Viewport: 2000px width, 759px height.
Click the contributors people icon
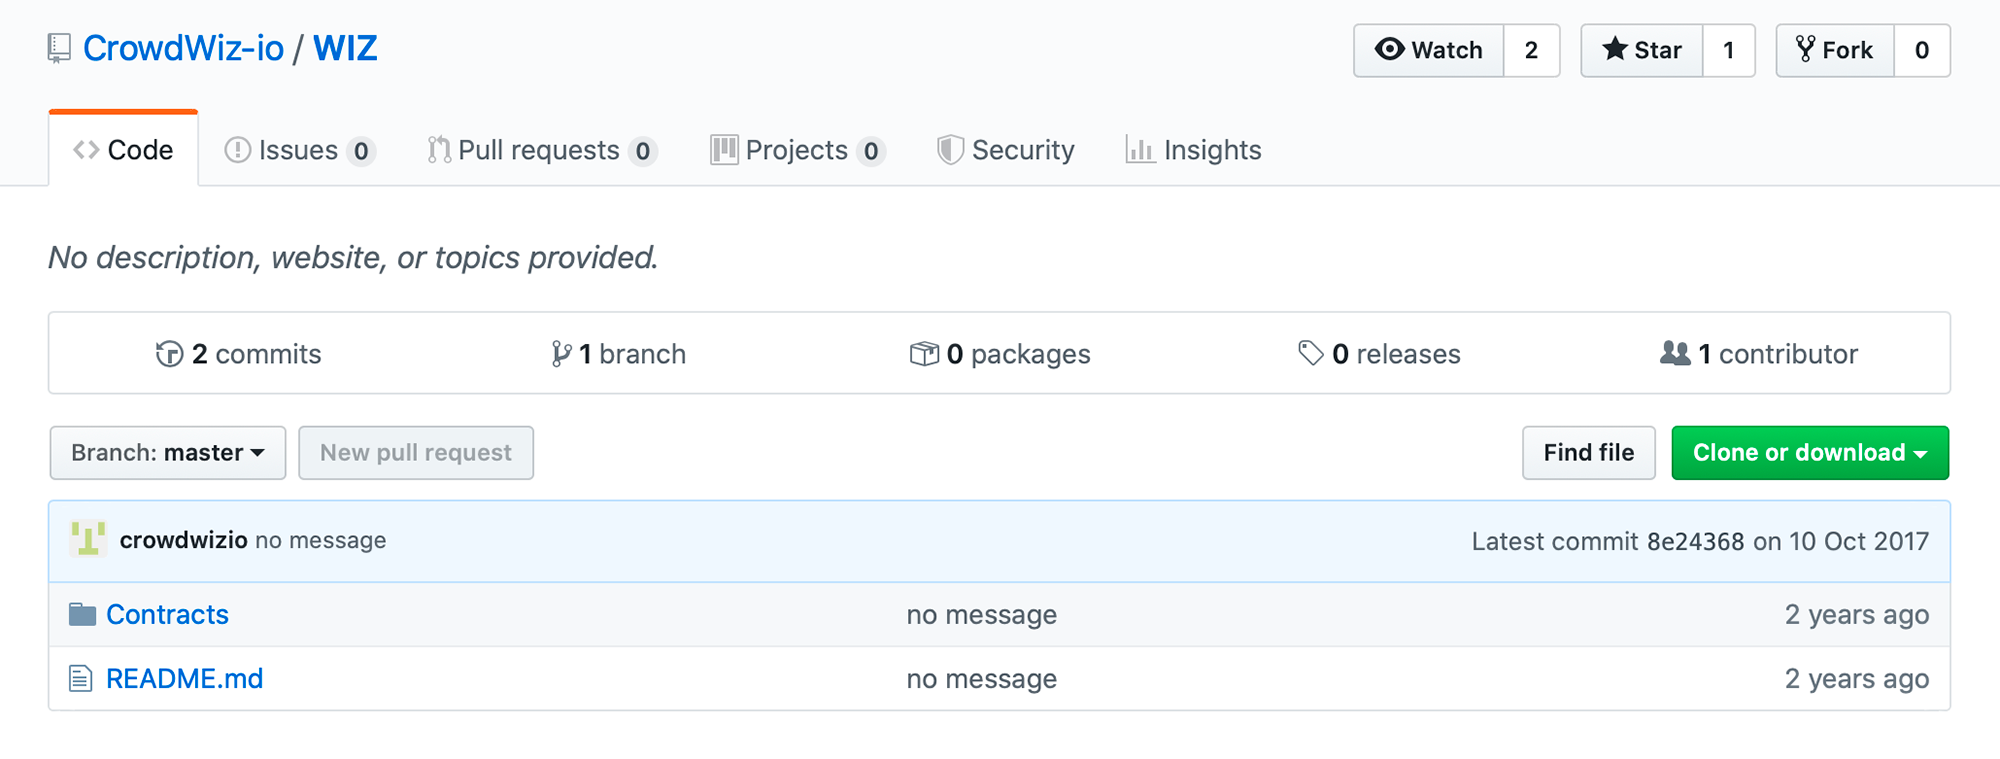[x=1675, y=353]
